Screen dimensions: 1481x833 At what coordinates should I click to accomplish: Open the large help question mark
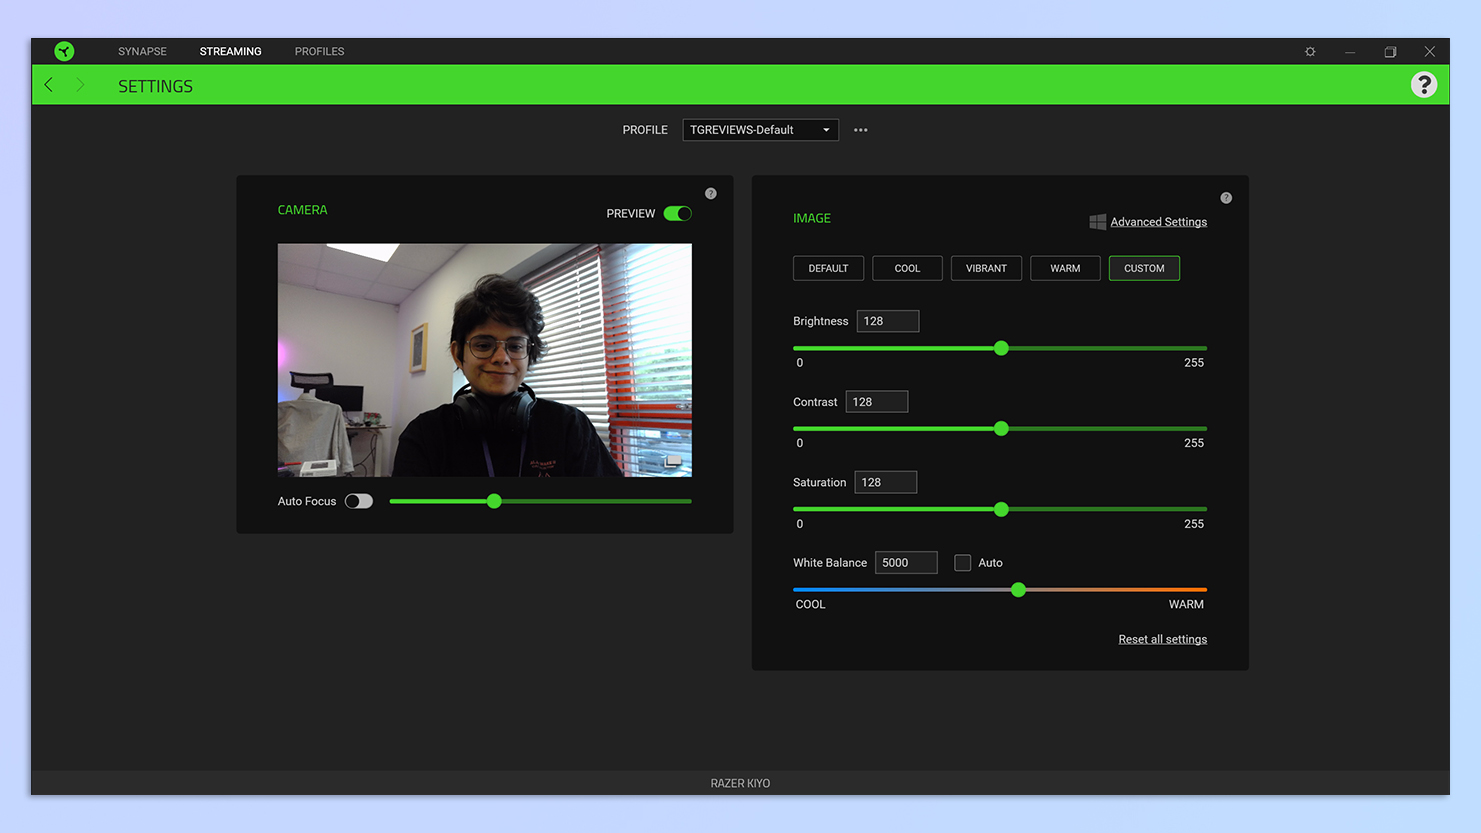pyautogui.click(x=1424, y=85)
